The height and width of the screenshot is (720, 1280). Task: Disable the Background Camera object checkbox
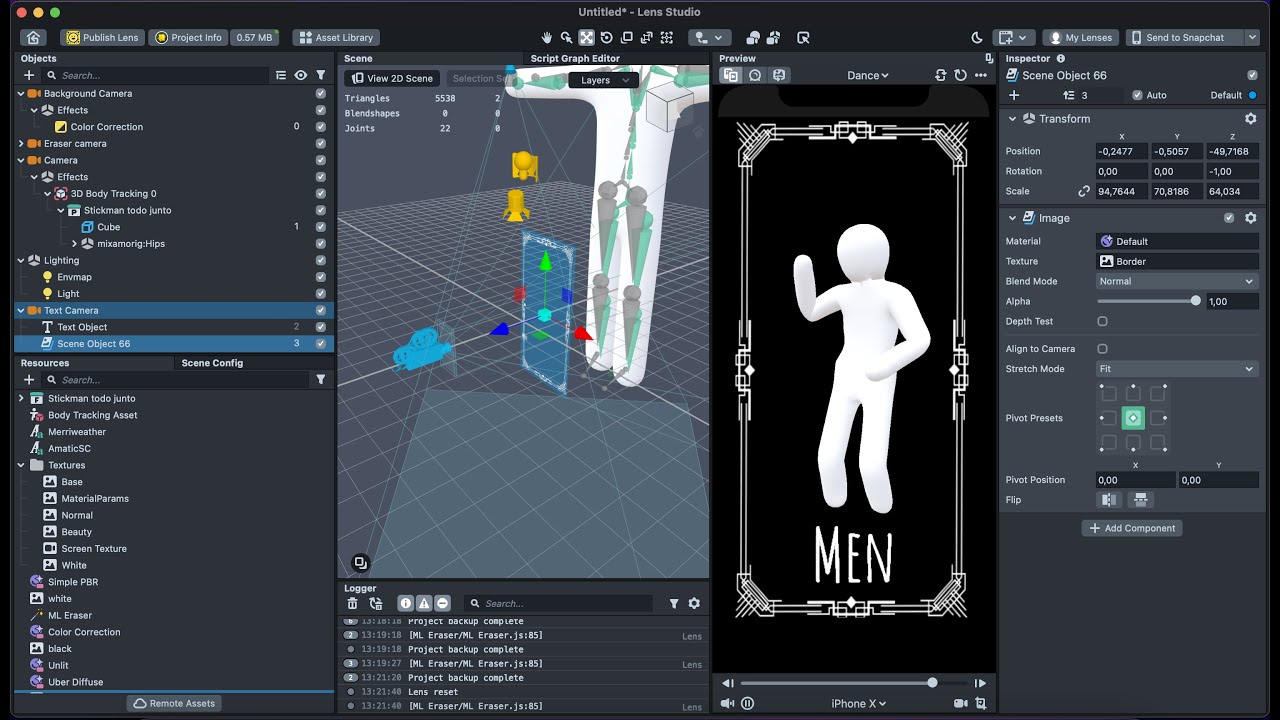[321, 93]
